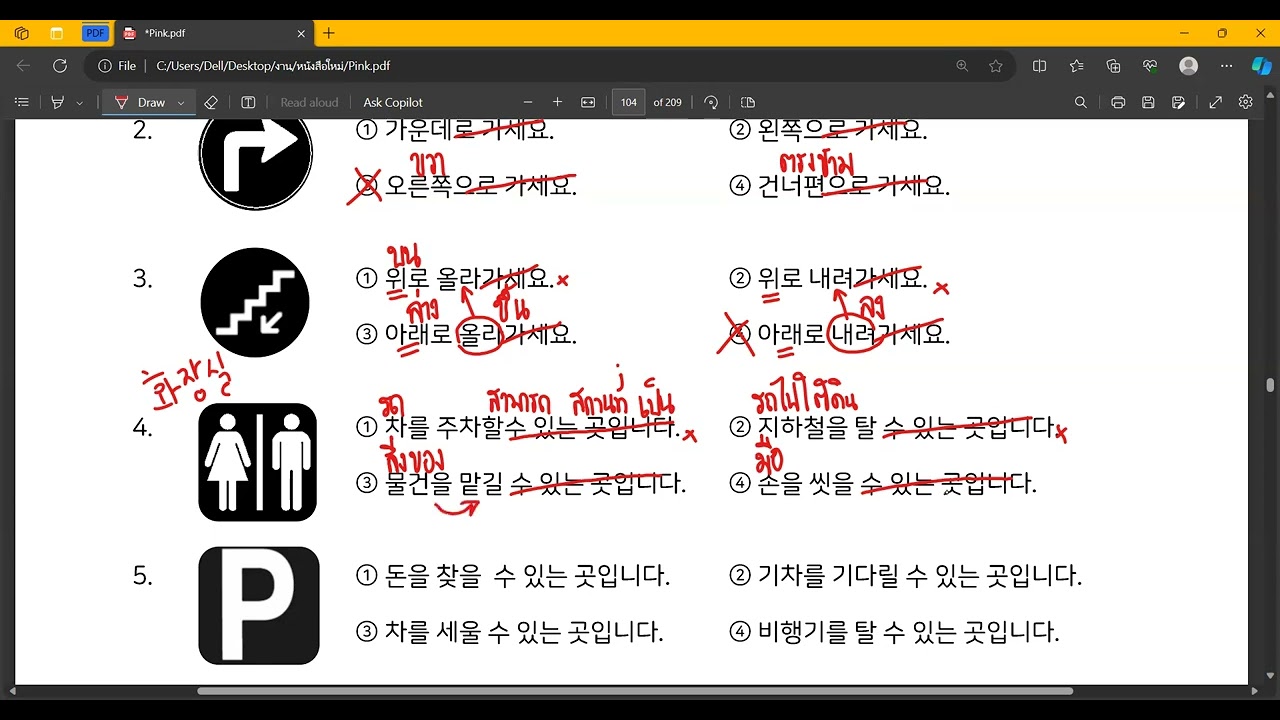The image size is (1280, 720).
Task: Expand the Highlight color options arrow
Action: tap(80, 102)
